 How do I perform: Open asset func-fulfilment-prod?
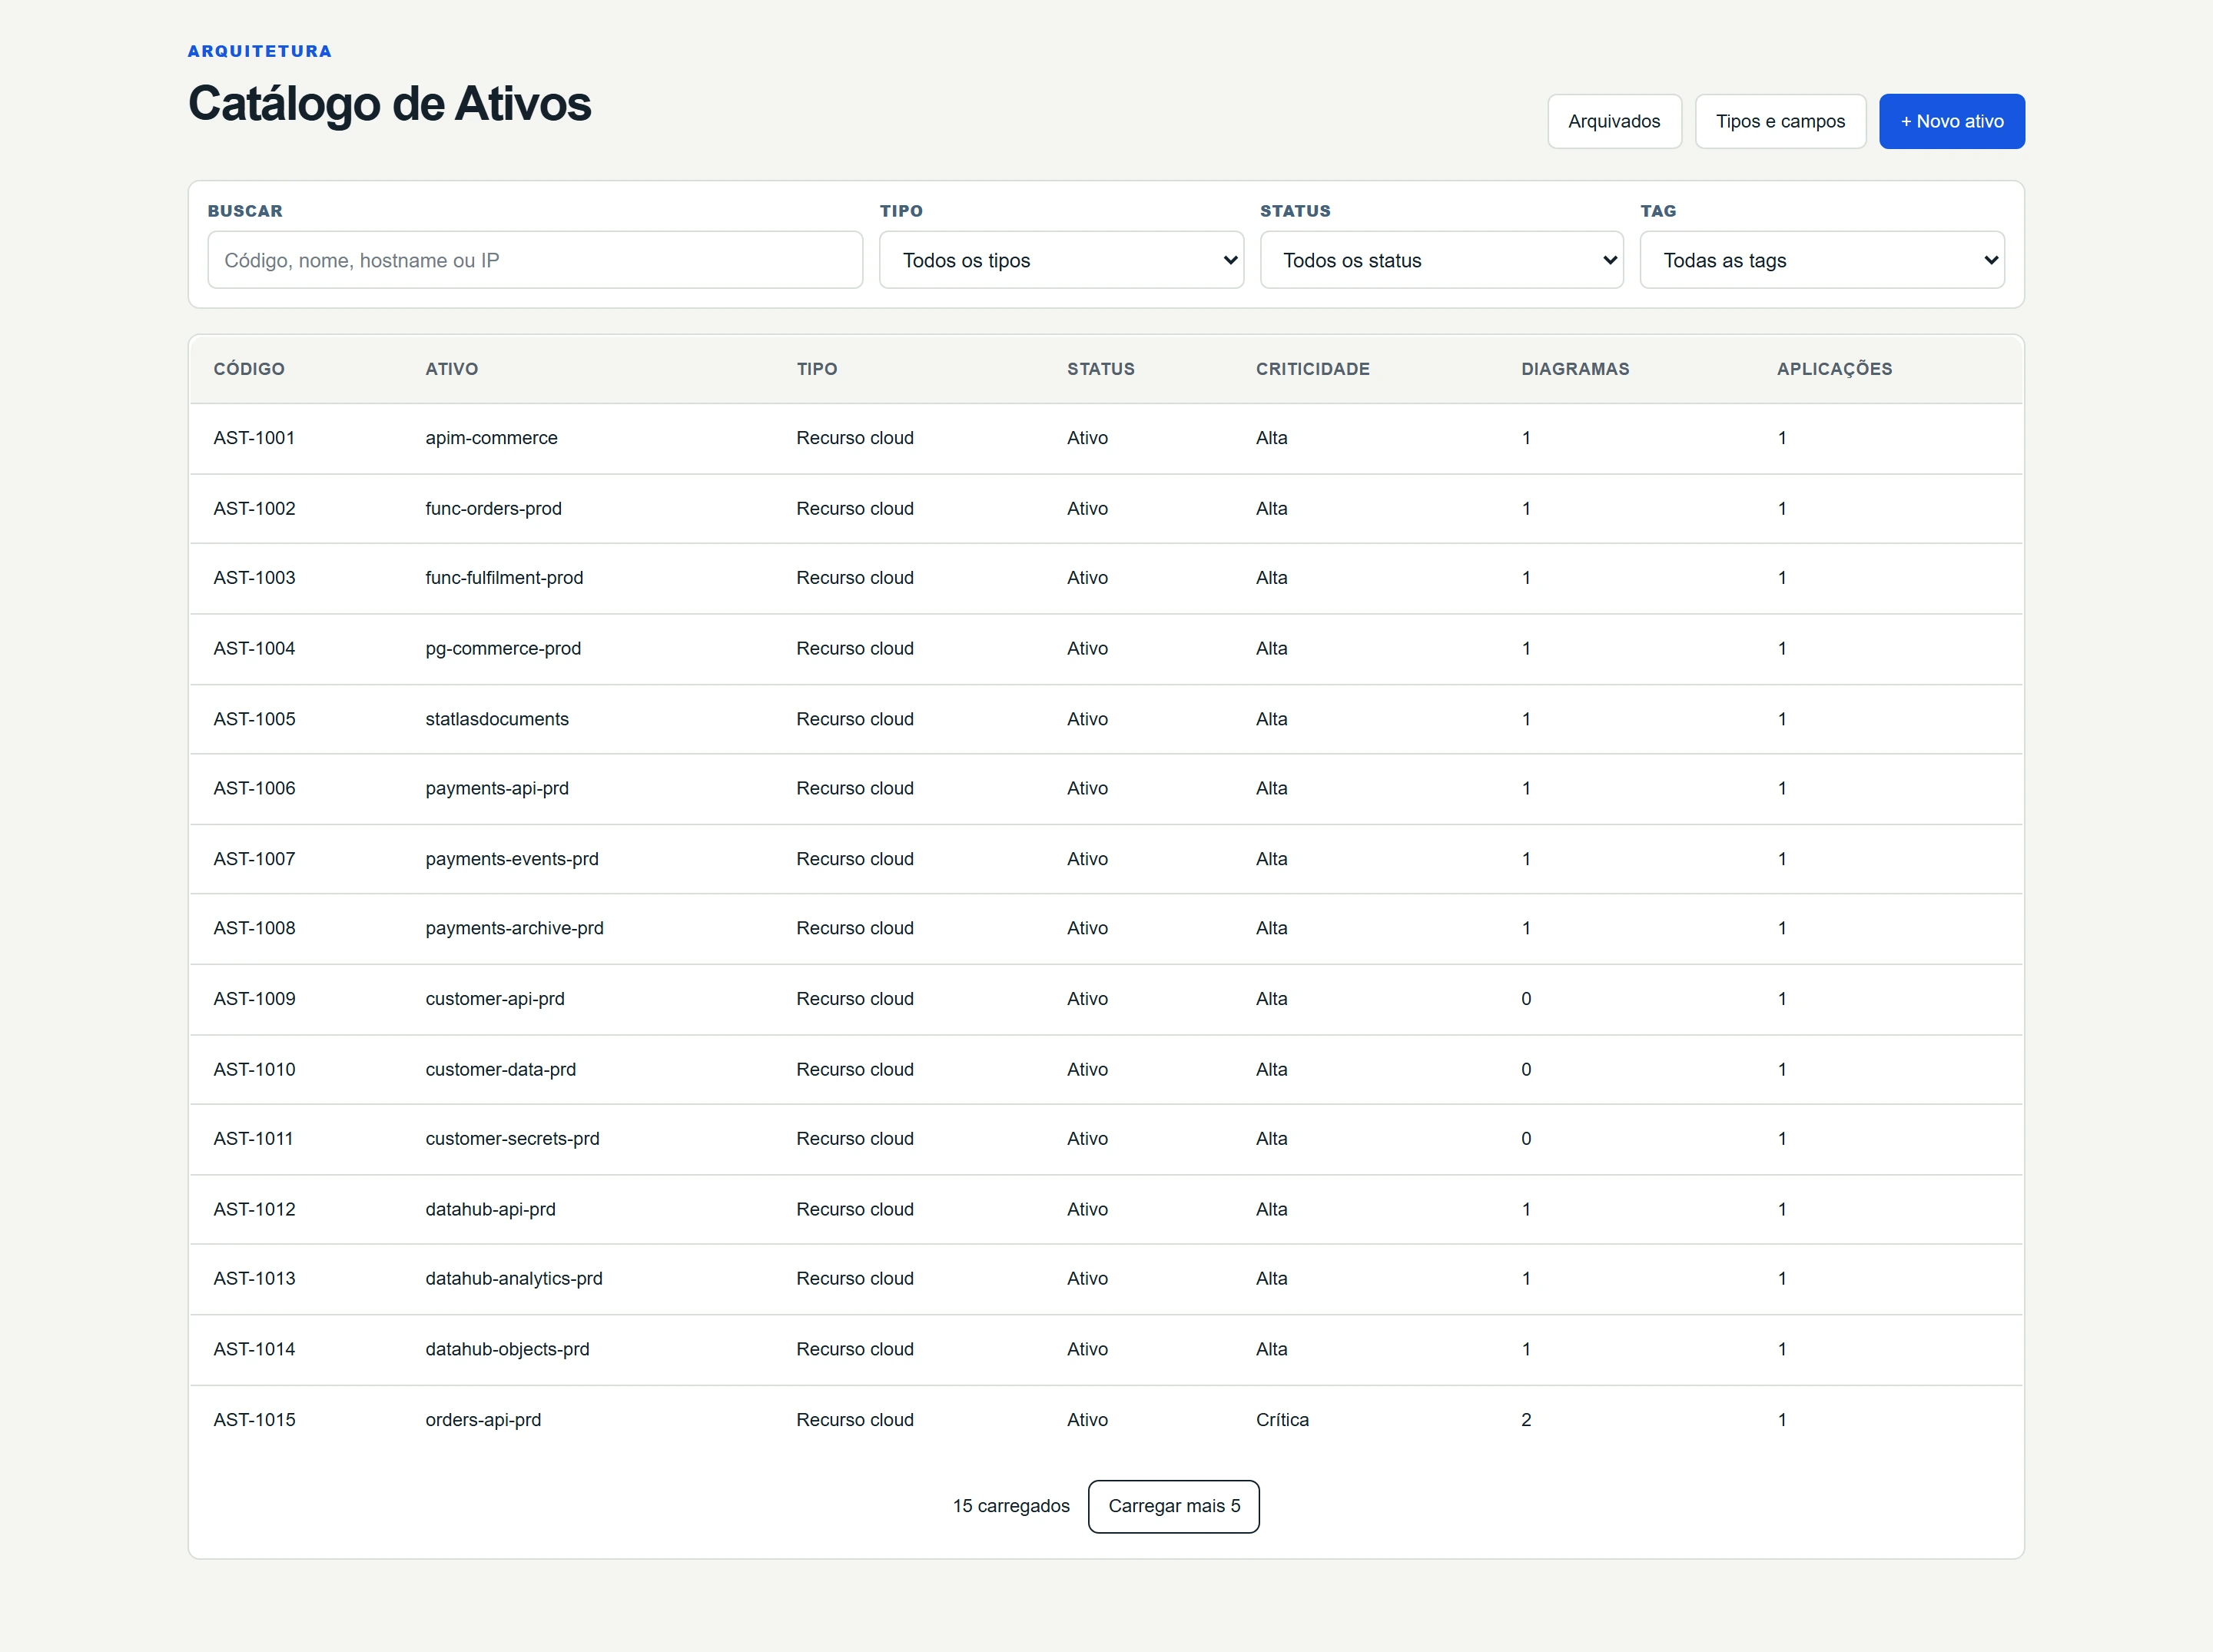coord(504,578)
